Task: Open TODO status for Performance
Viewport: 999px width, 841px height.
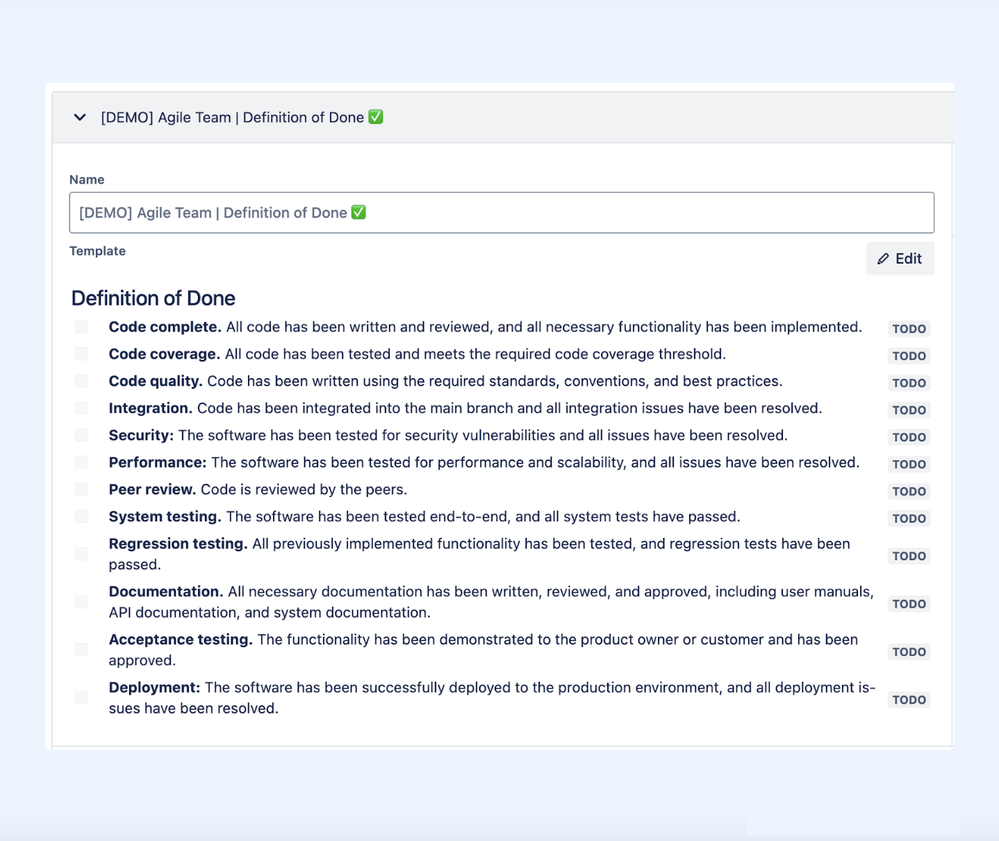Action: pos(909,464)
